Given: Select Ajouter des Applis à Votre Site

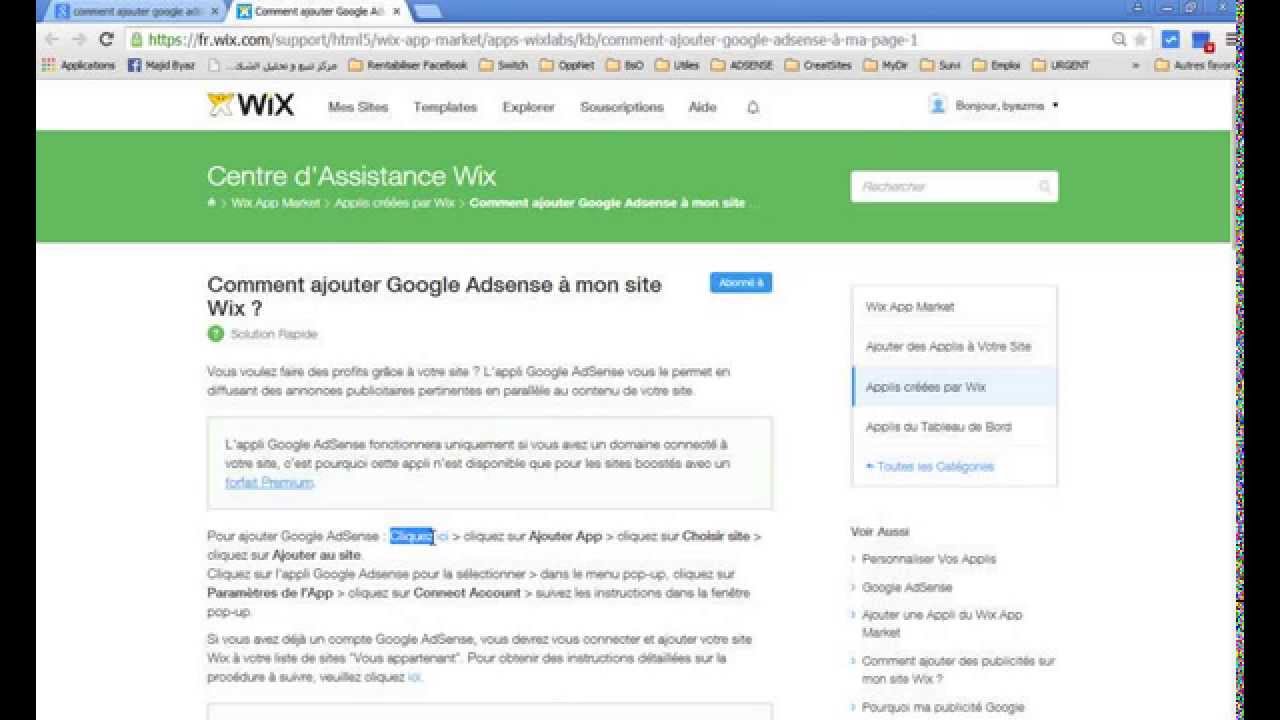Looking at the screenshot, I should pyautogui.click(x=954, y=346).
